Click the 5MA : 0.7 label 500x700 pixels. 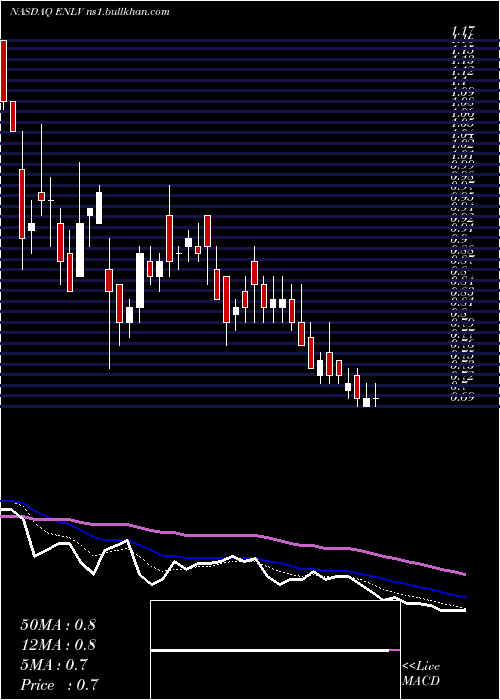(x=55, y=665)
